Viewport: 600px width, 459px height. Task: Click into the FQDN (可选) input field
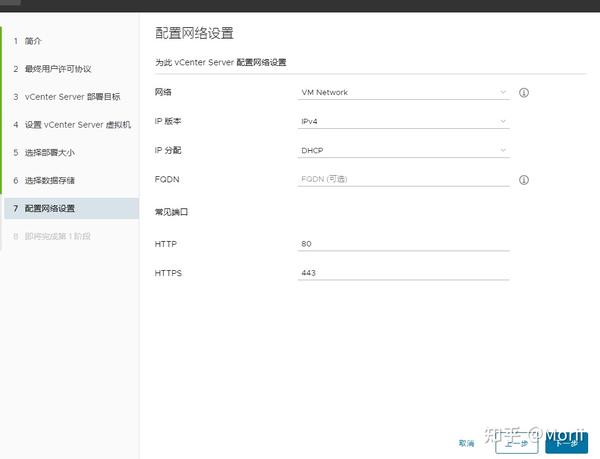tap(403, 179)
